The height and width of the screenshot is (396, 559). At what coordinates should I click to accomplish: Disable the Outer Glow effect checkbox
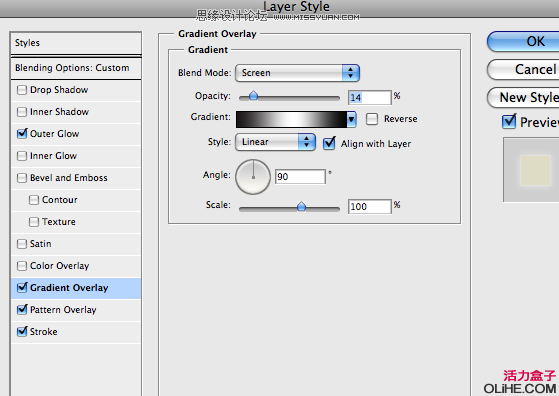(22, 134)
